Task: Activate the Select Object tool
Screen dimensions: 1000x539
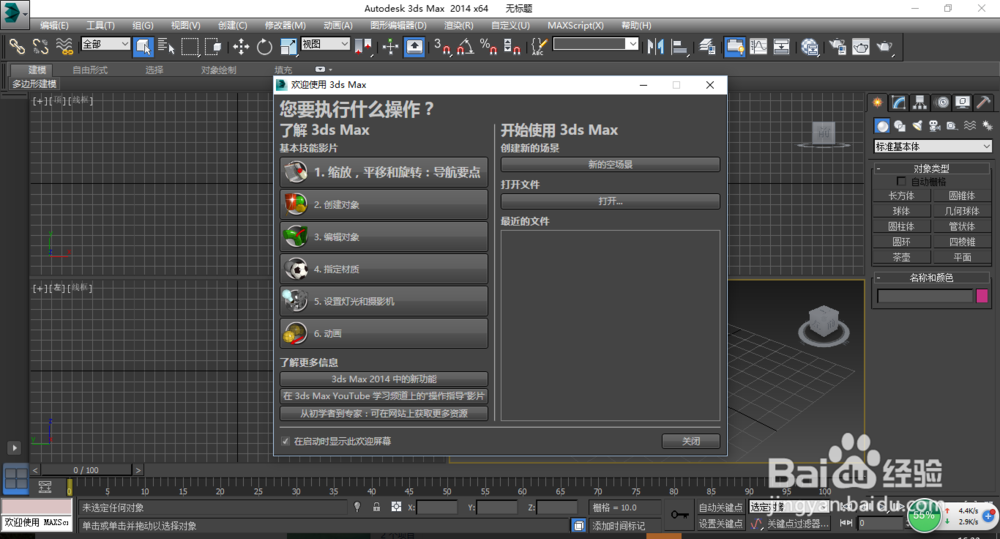Action: [x=143, y=47]
